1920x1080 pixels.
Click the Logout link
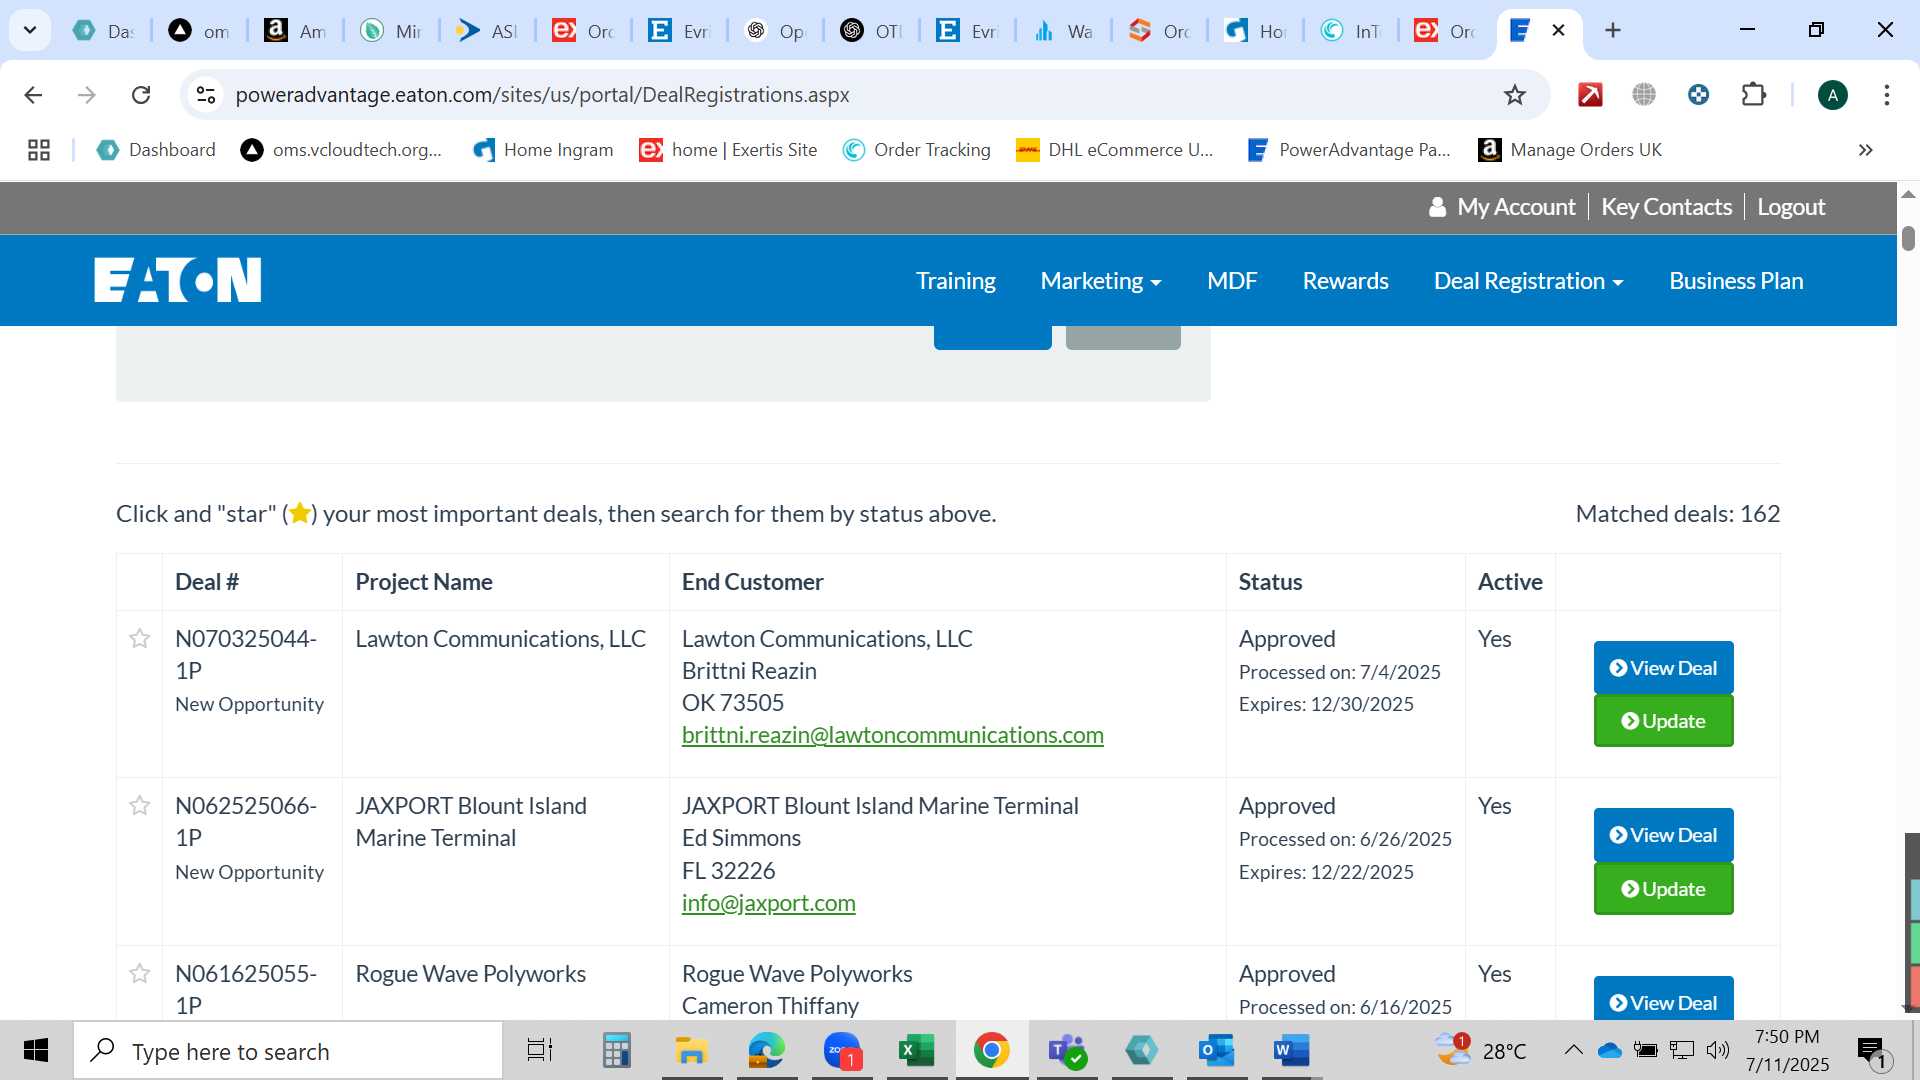1791,207
